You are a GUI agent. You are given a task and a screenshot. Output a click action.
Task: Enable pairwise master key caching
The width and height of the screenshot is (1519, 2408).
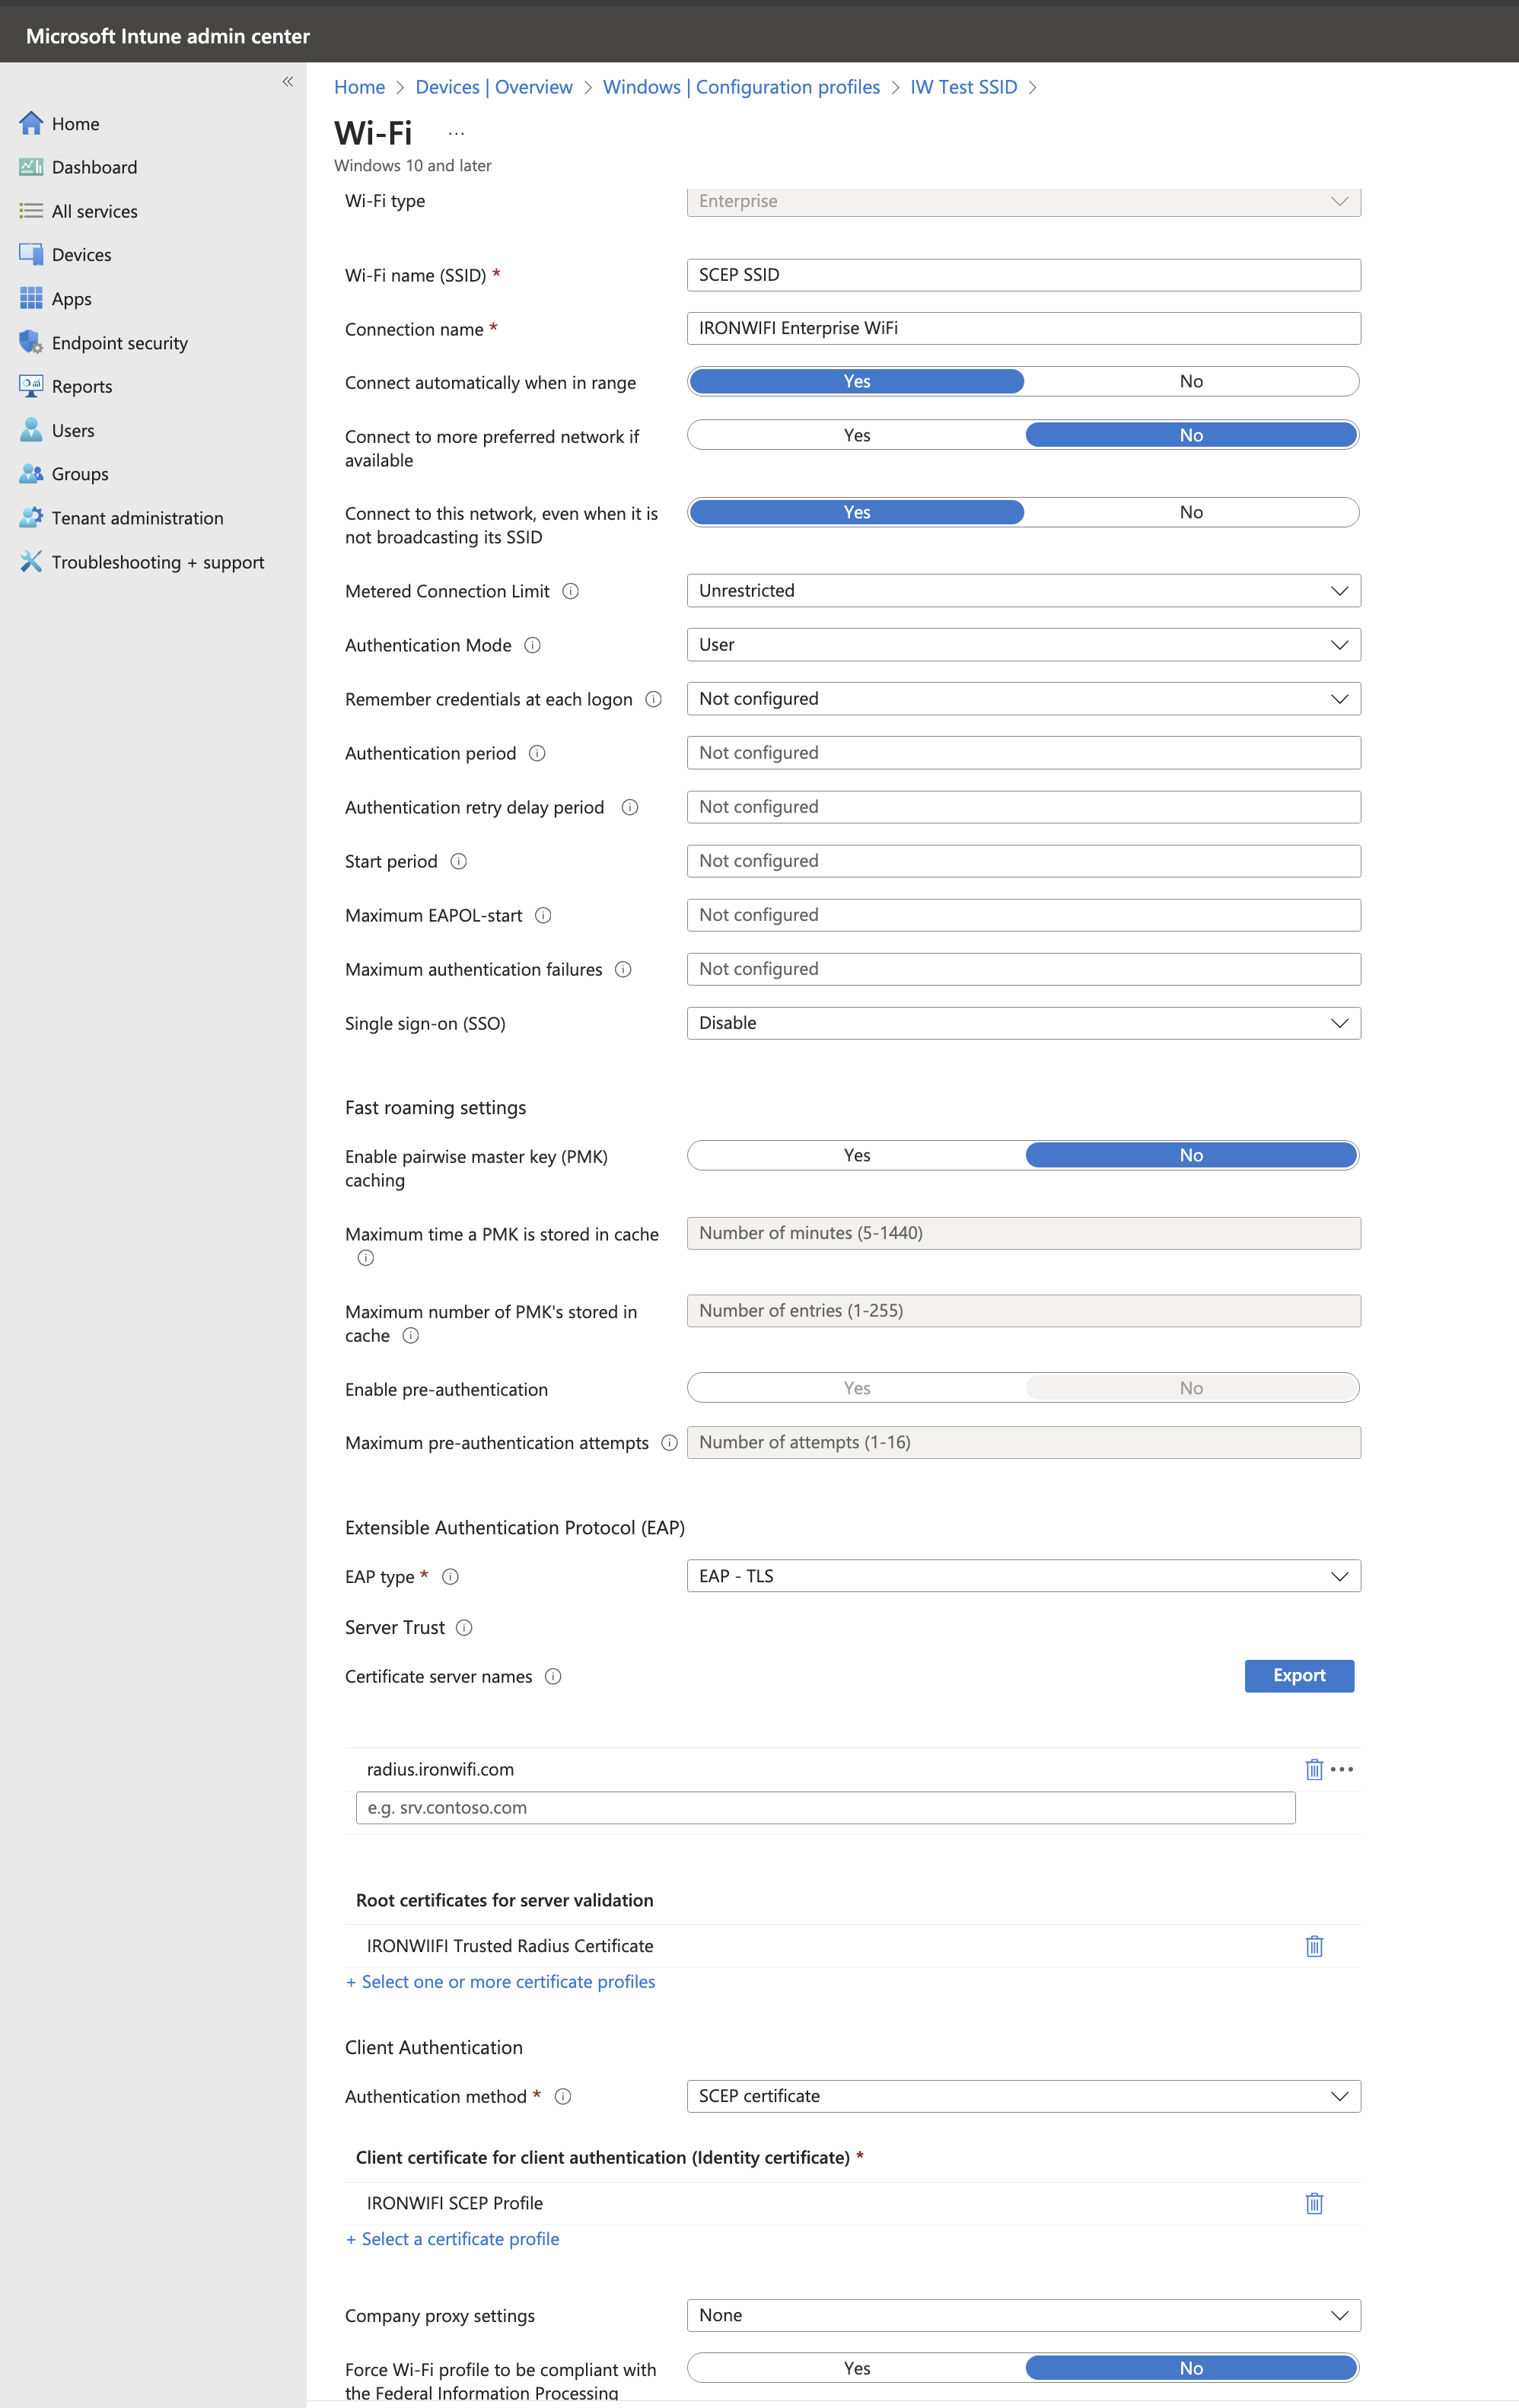pyautogui.click(x=856, y=1155)
